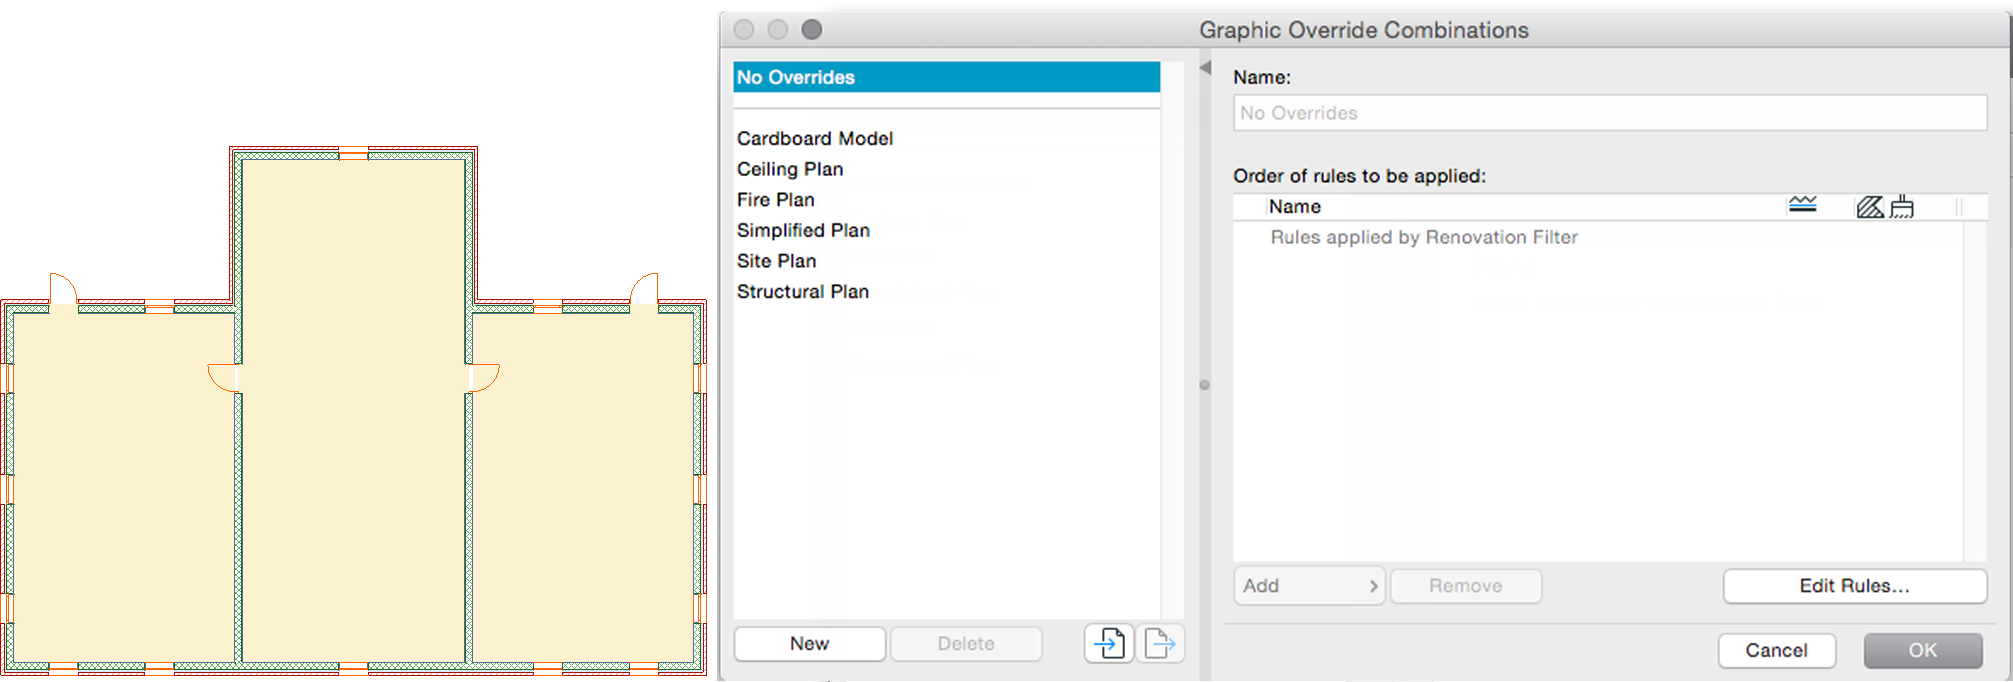Collapse the combinations list panel triangle

pos(1205,68)
